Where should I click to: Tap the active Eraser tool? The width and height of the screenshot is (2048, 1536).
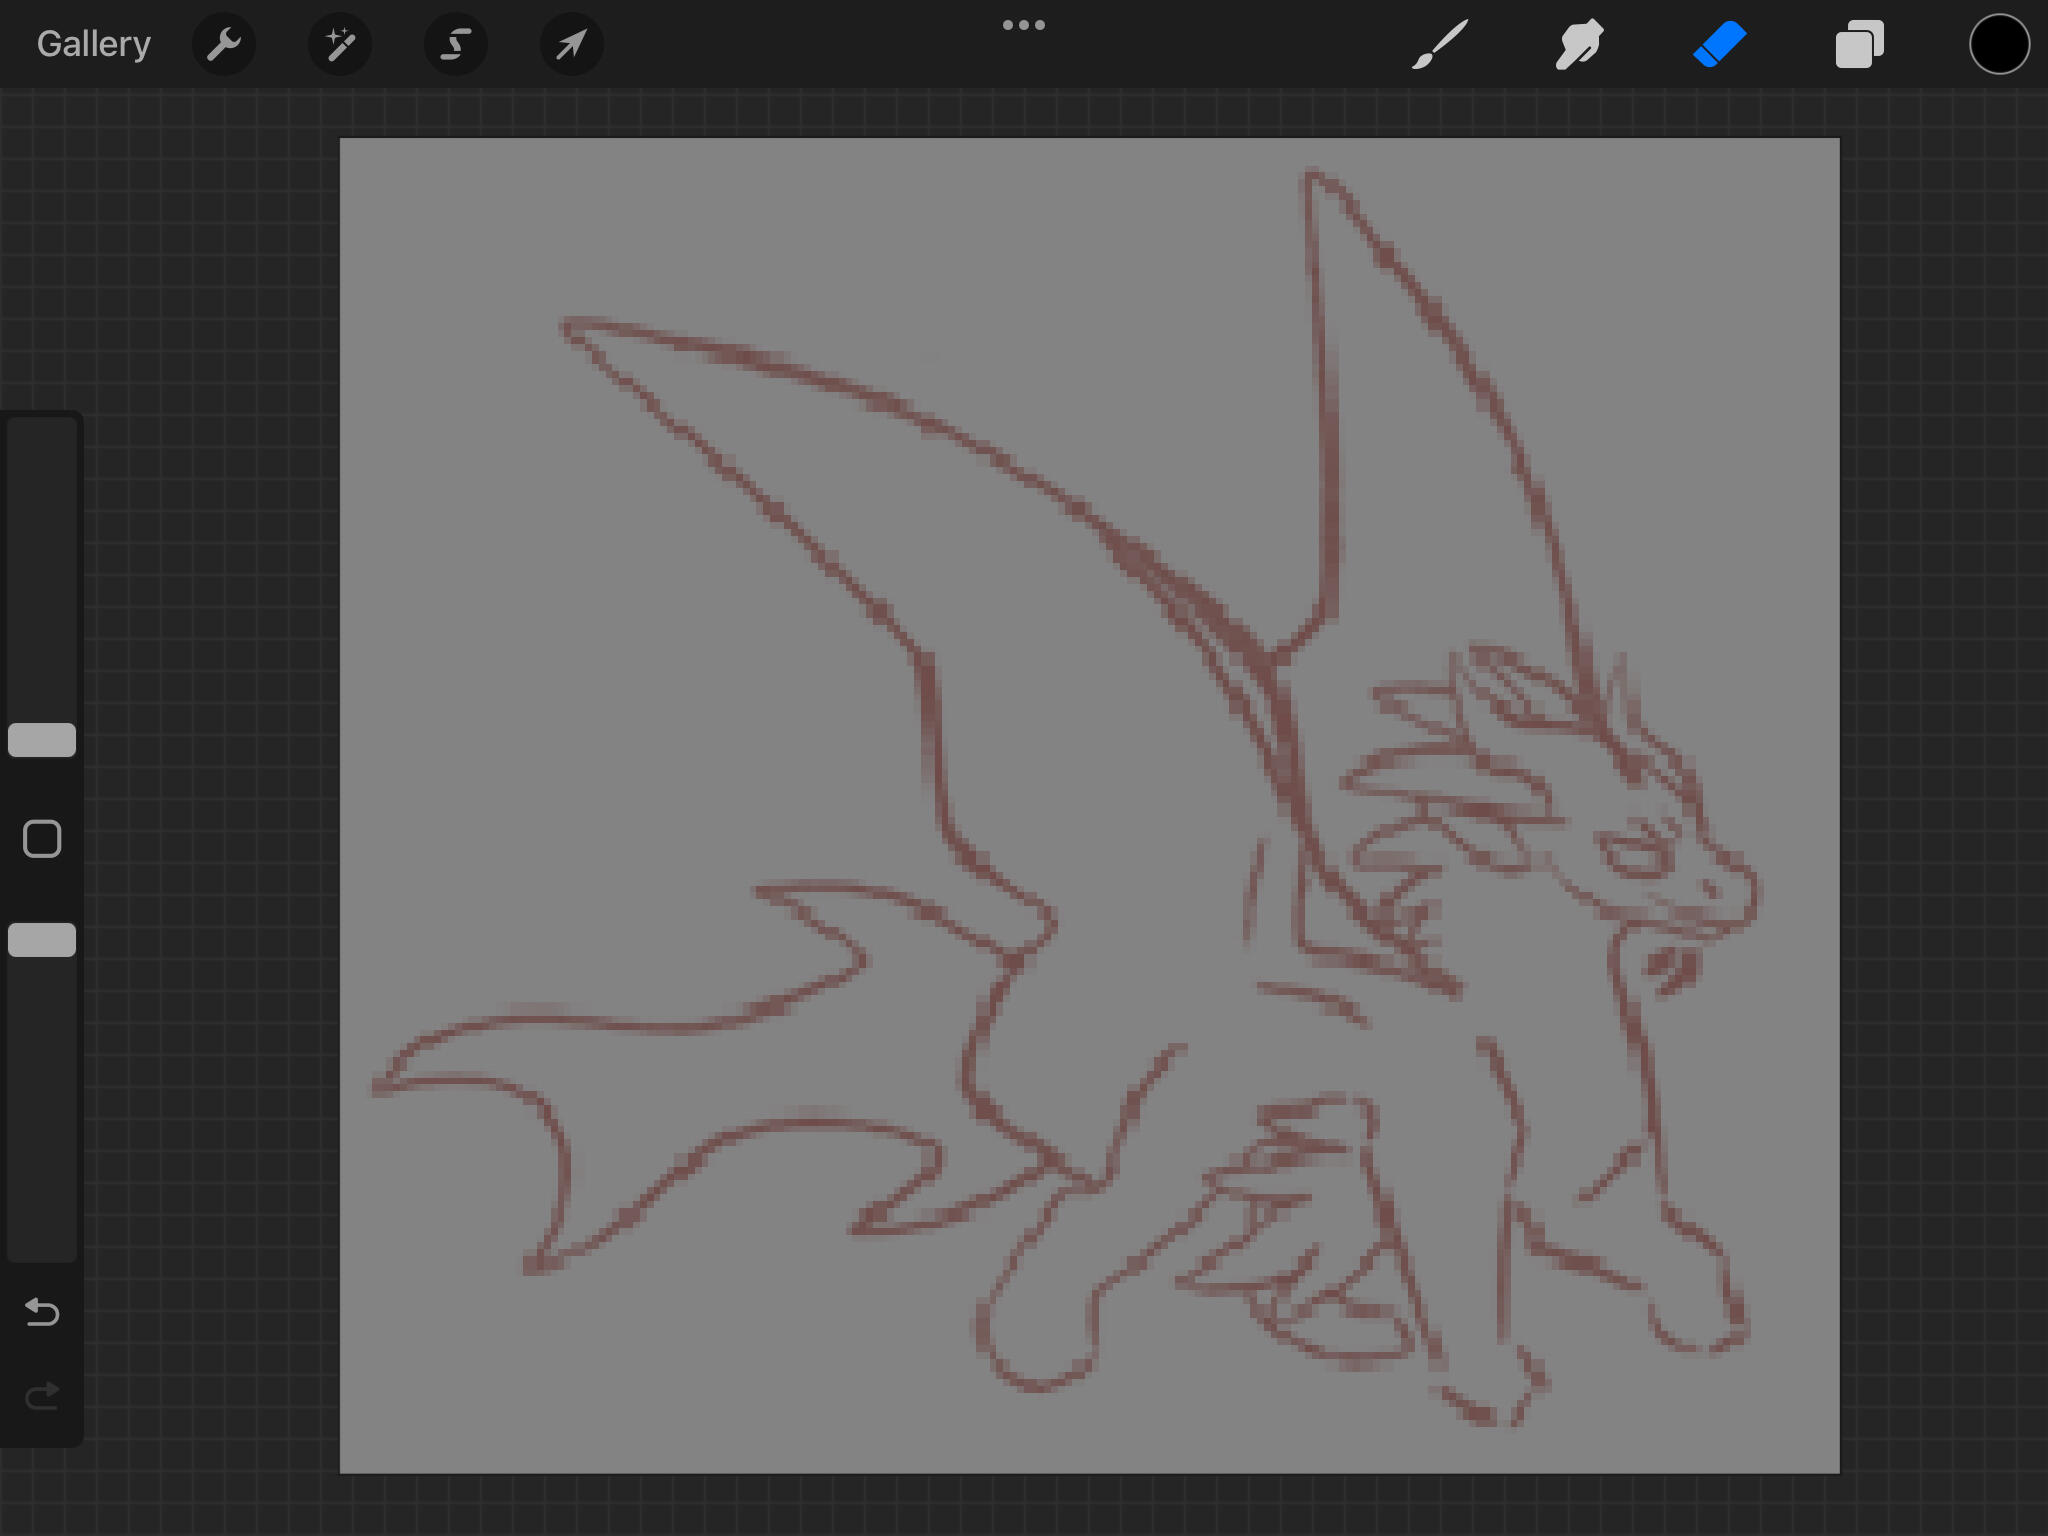(1720, 44)
